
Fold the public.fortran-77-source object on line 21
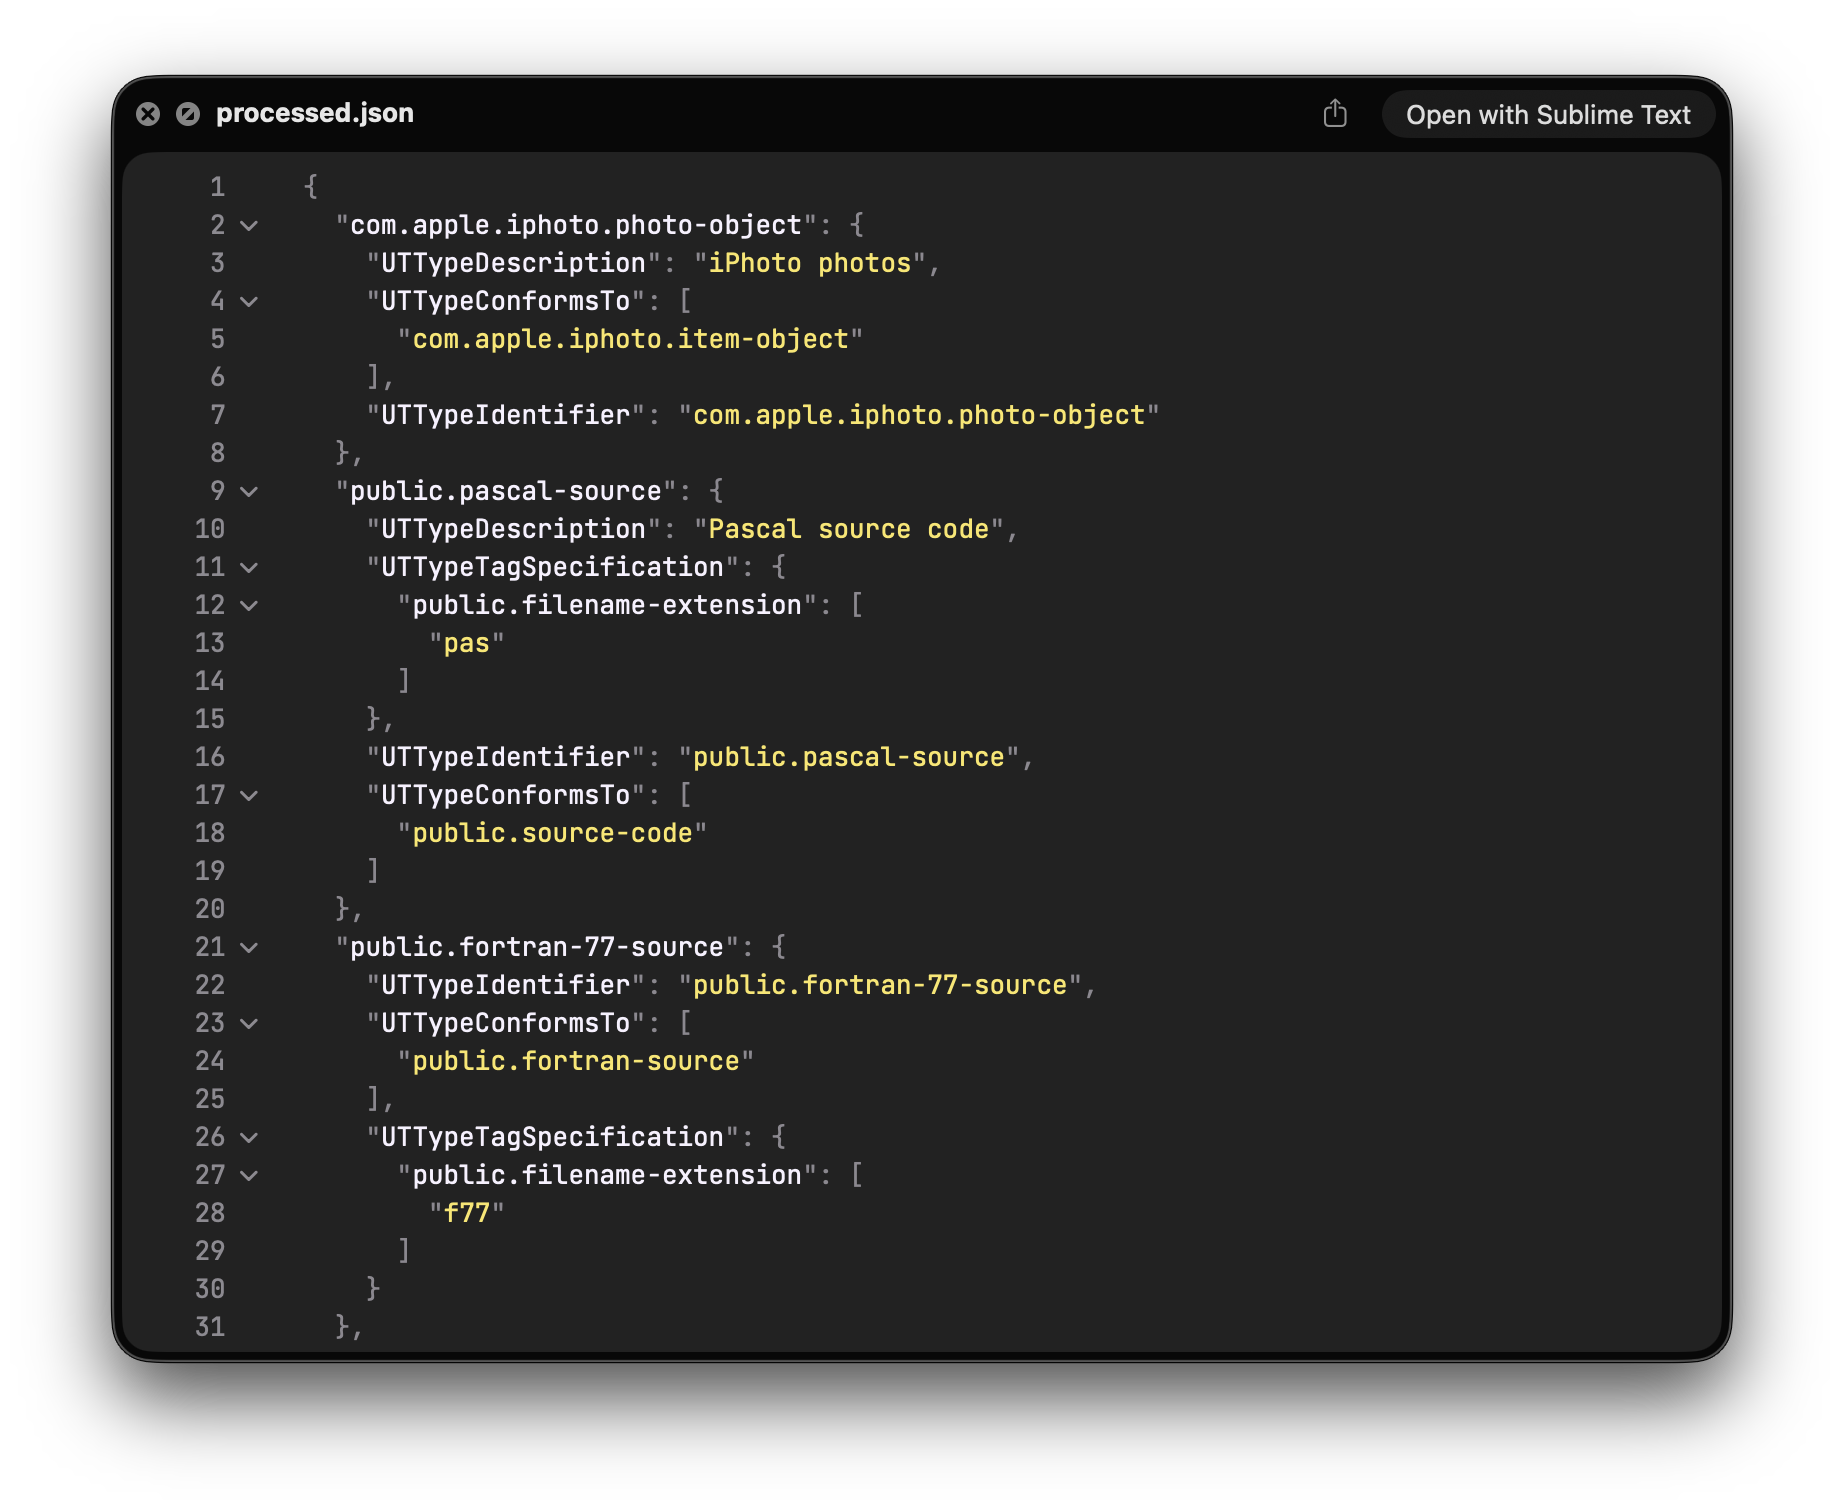pyautogui.click(x=250, y=948)
